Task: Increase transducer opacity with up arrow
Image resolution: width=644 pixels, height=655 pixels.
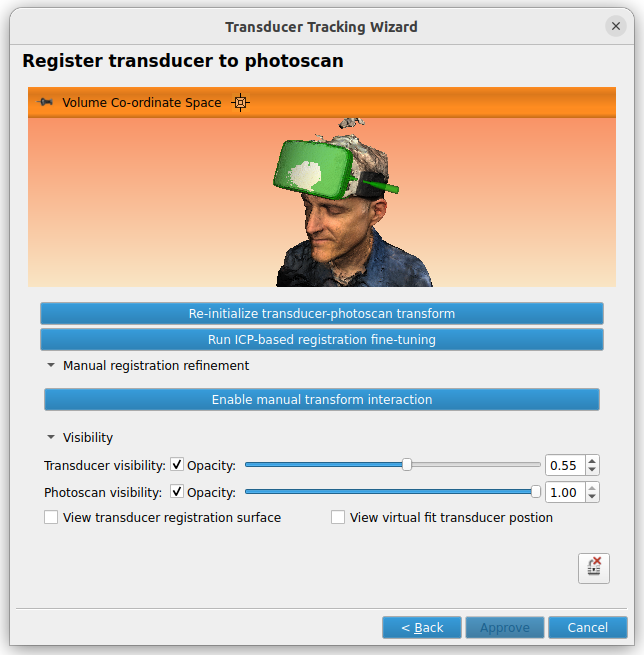Action: (x=592, y=461)
